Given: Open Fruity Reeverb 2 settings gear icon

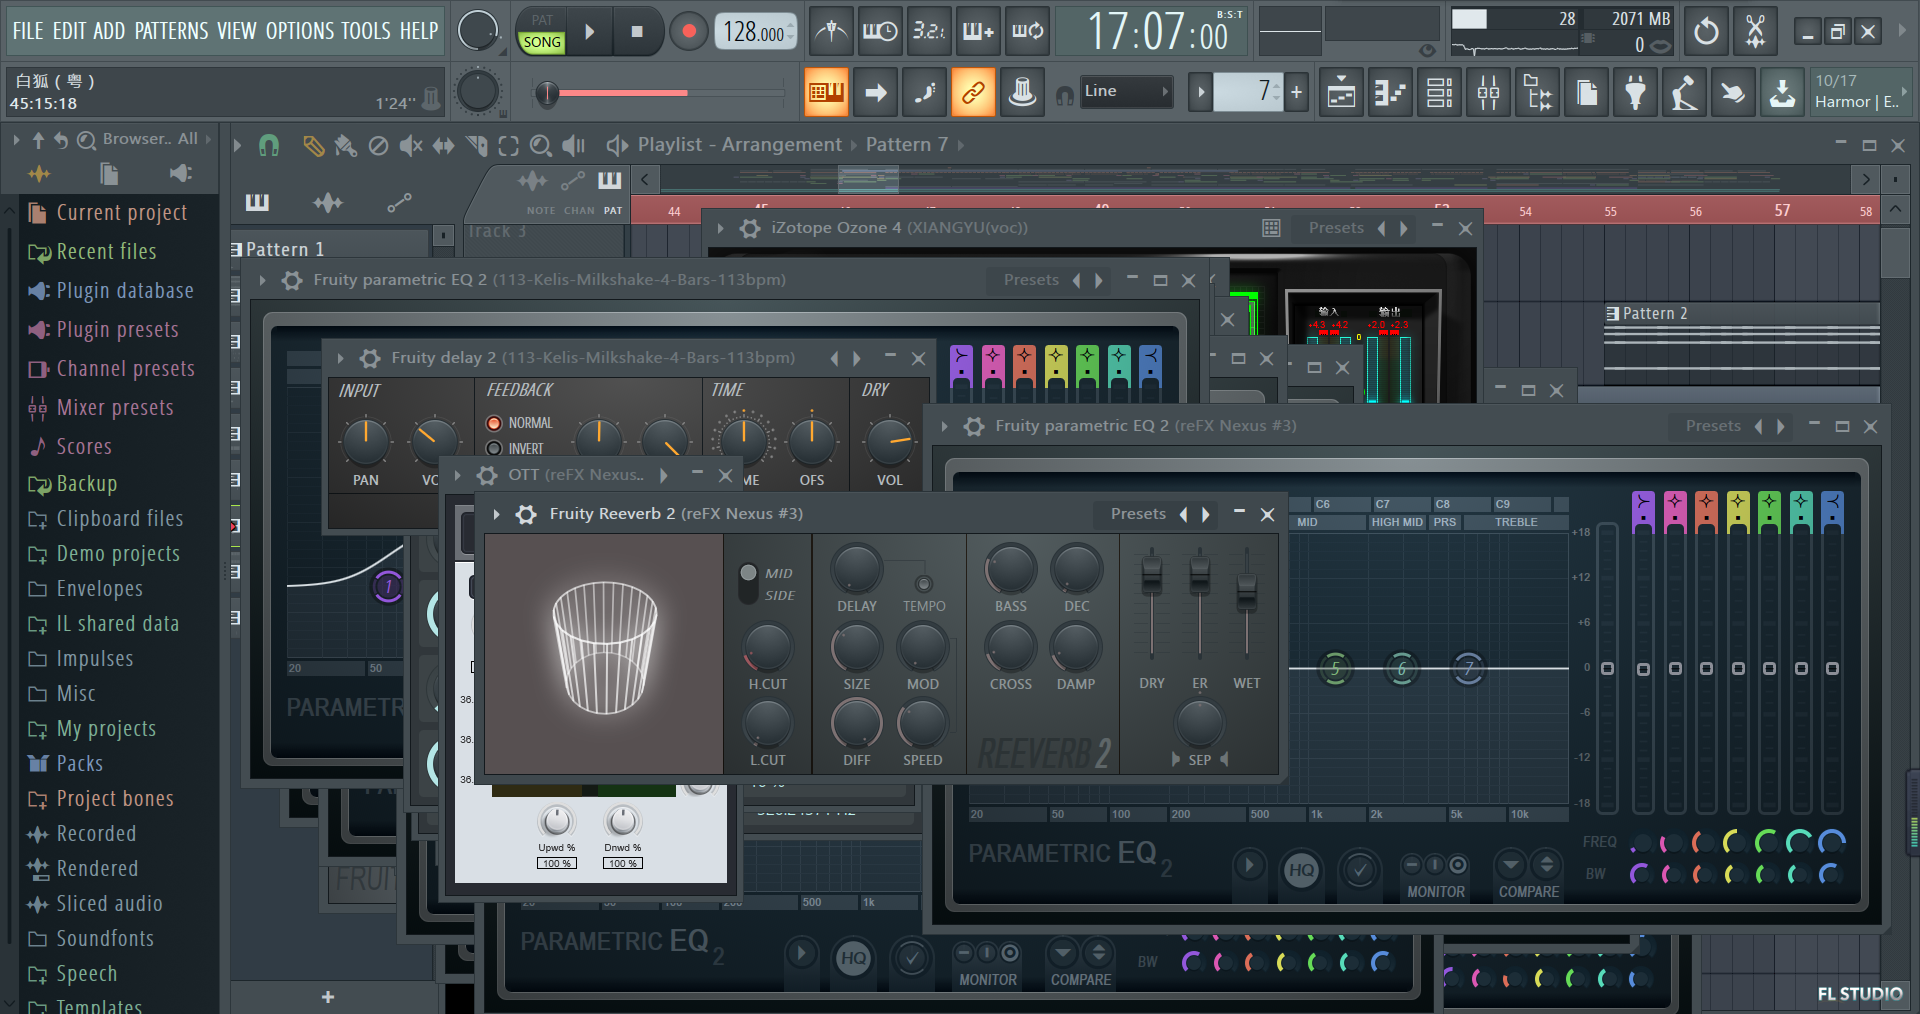Looking at the screenshot, I should [x=526, y=514].
